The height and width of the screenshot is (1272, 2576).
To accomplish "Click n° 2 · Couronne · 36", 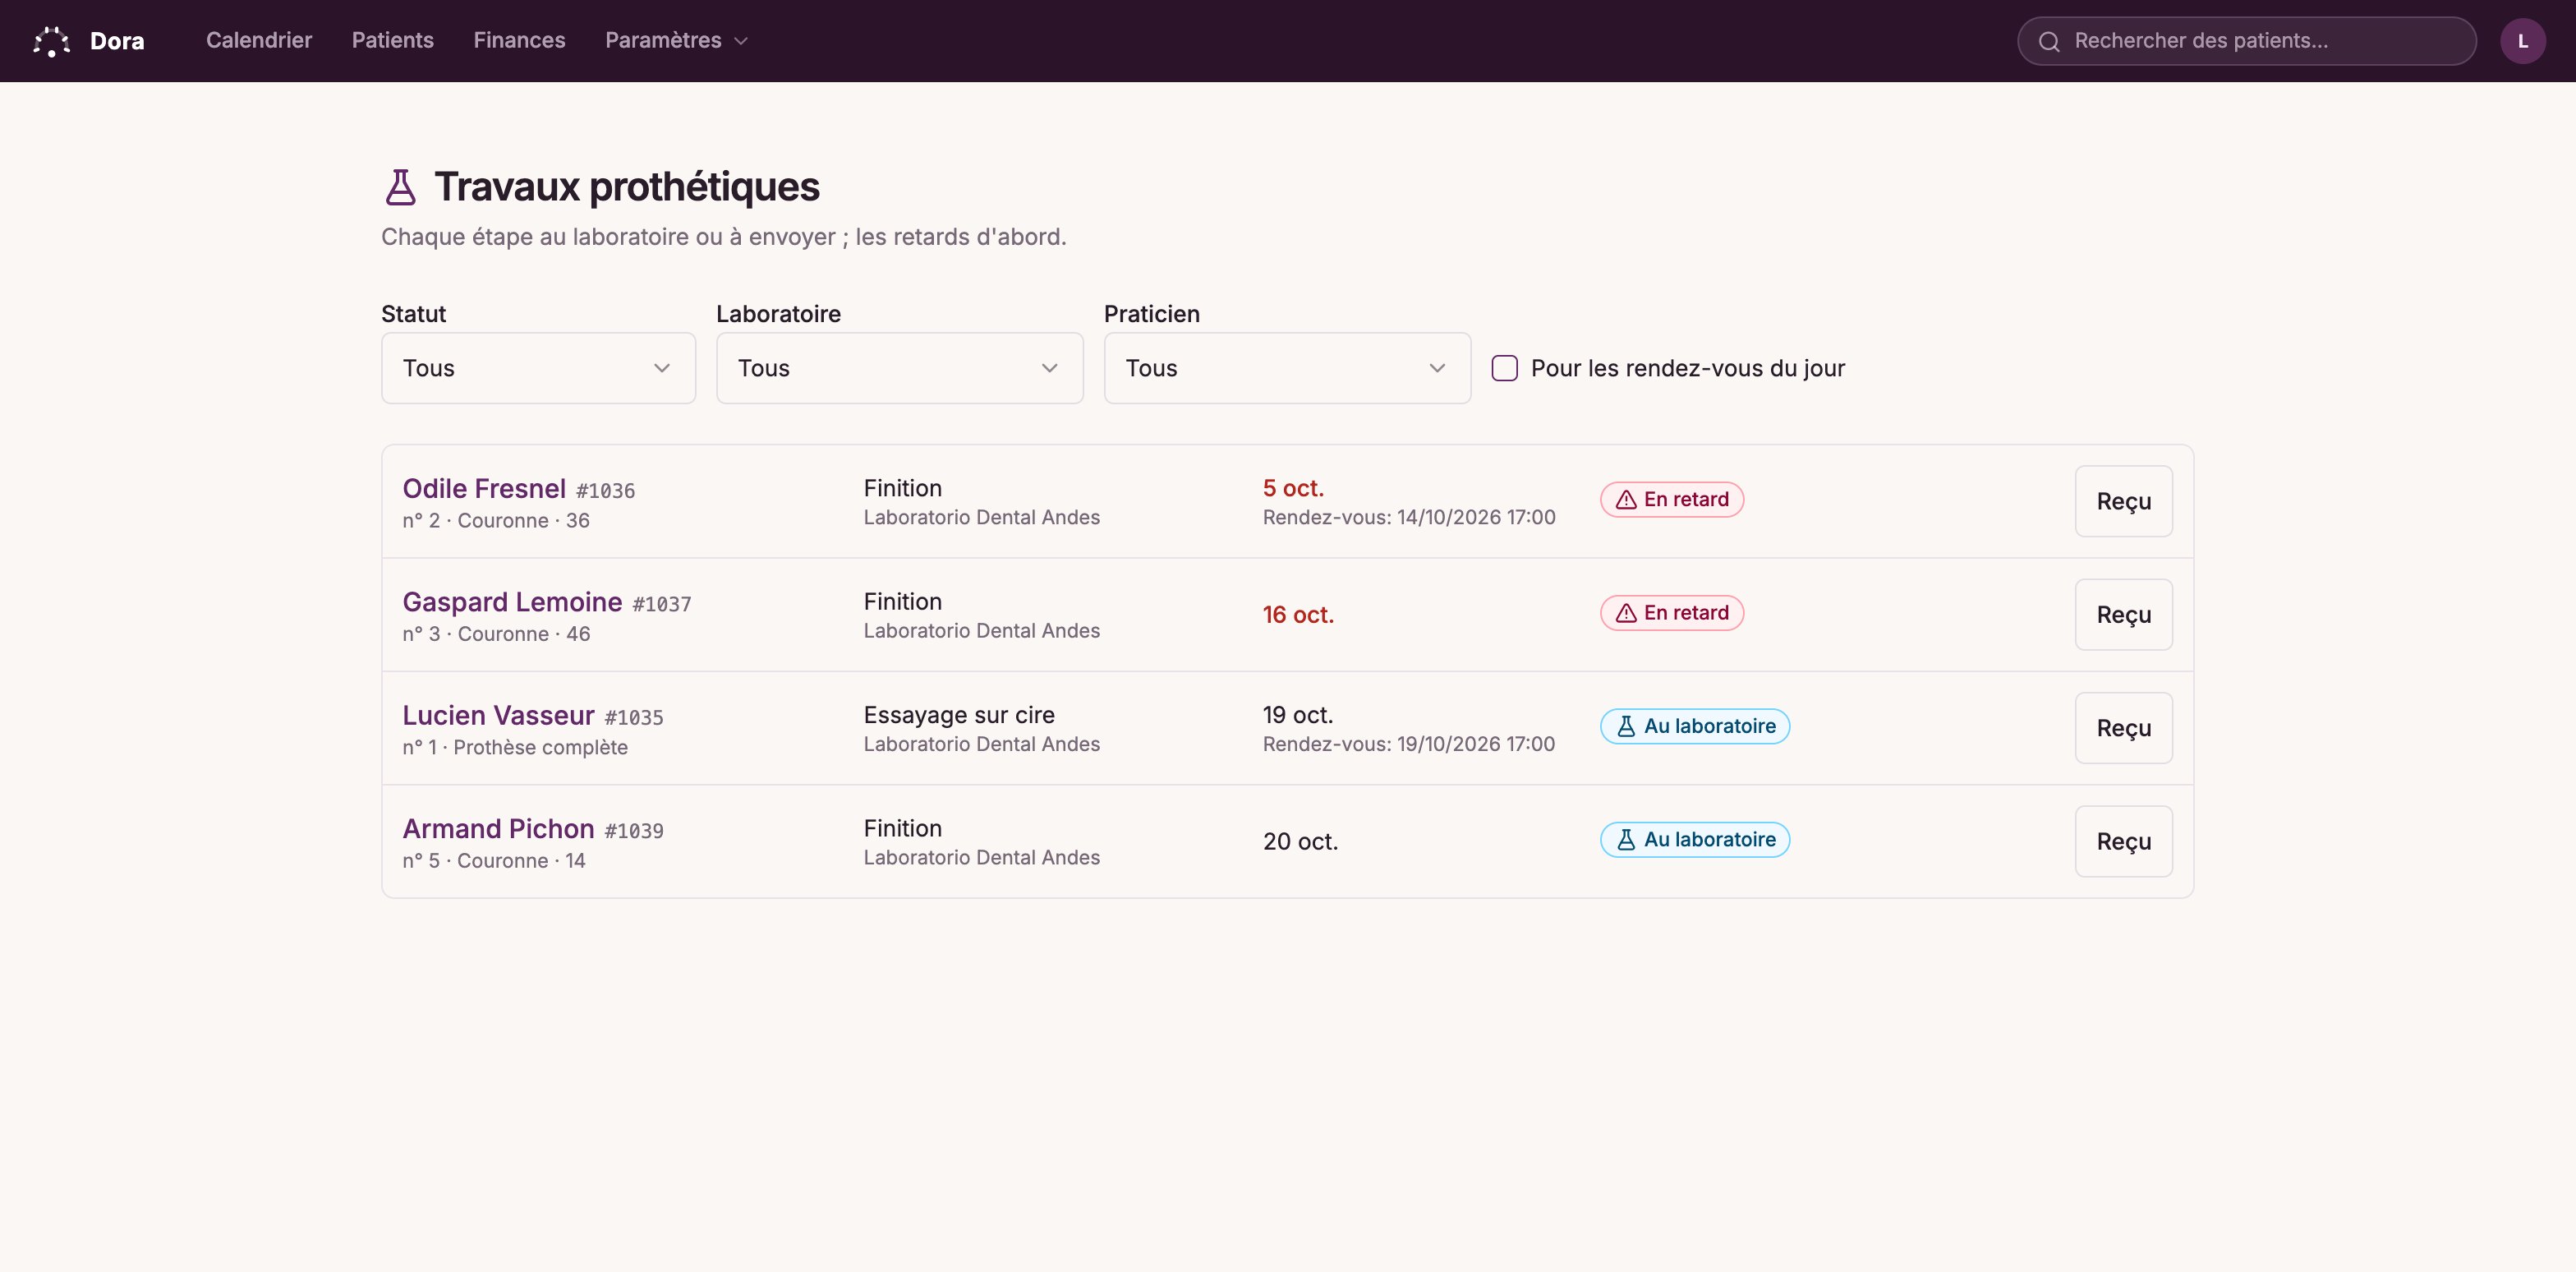I will click(496, 521).
